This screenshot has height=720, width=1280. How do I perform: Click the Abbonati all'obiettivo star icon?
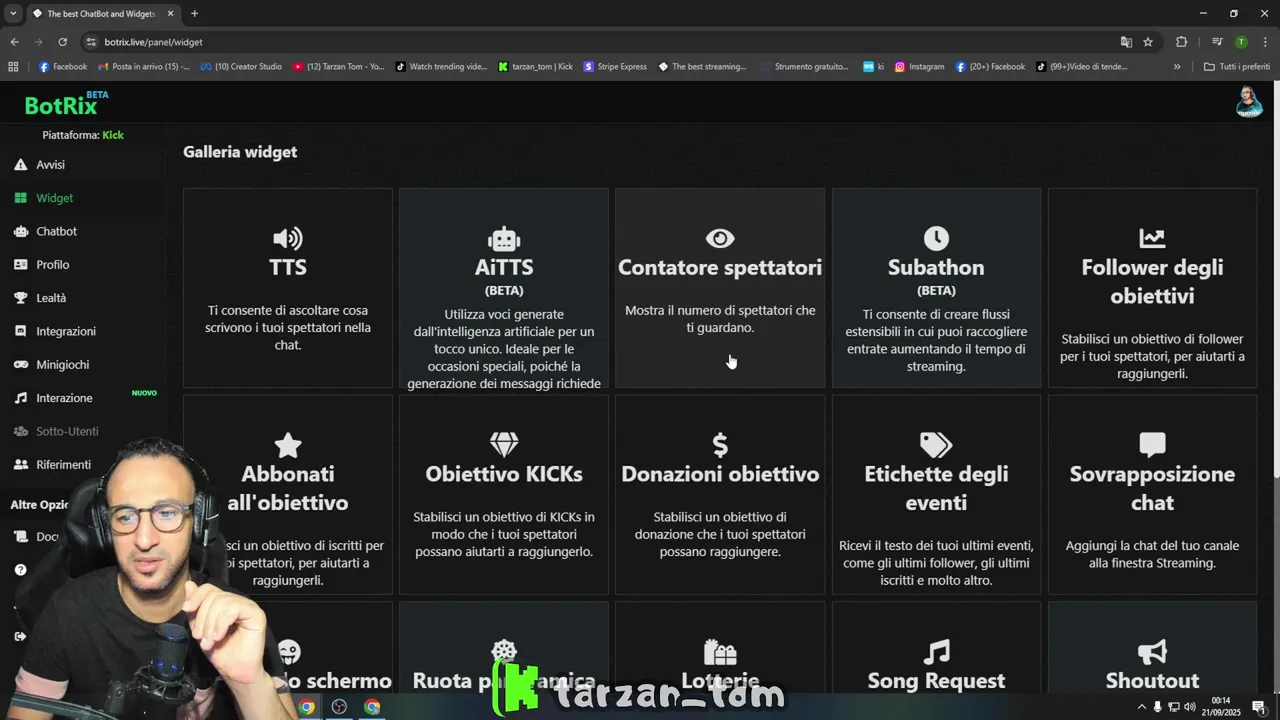[288, 445]
